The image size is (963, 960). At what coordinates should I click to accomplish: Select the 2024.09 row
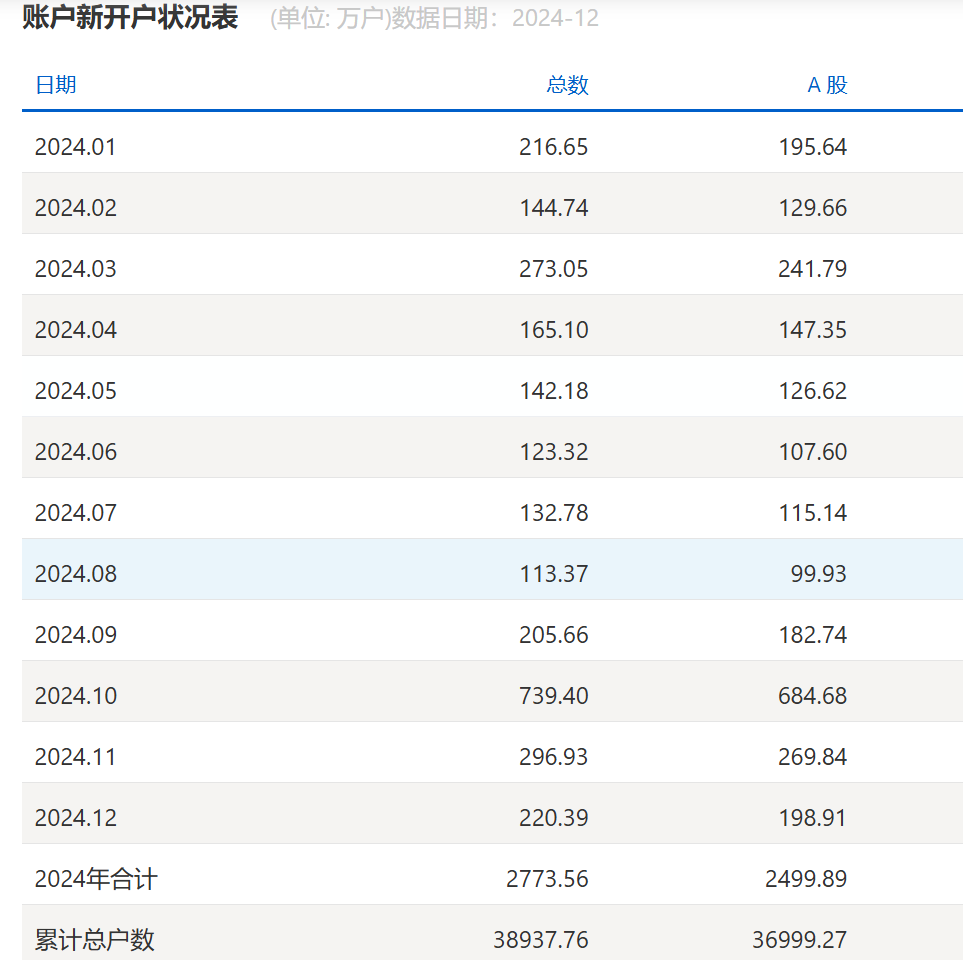click(x=75, y=633)
